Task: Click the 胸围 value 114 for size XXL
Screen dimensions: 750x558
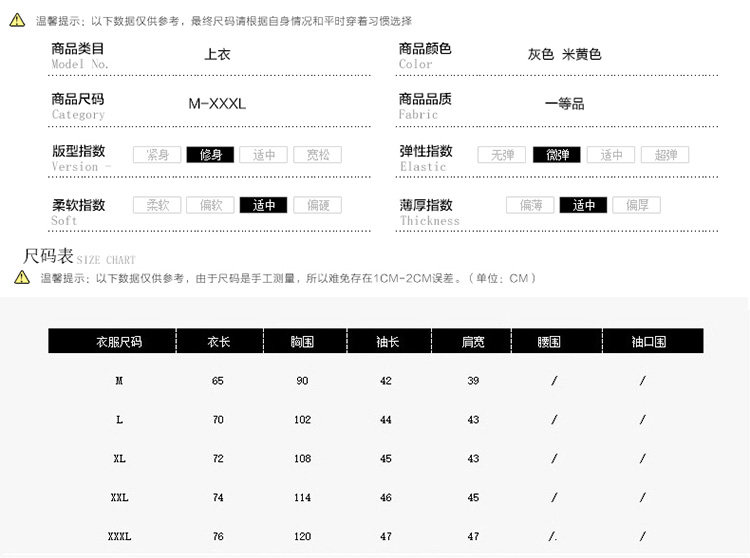Action: (x=303, y=498)
